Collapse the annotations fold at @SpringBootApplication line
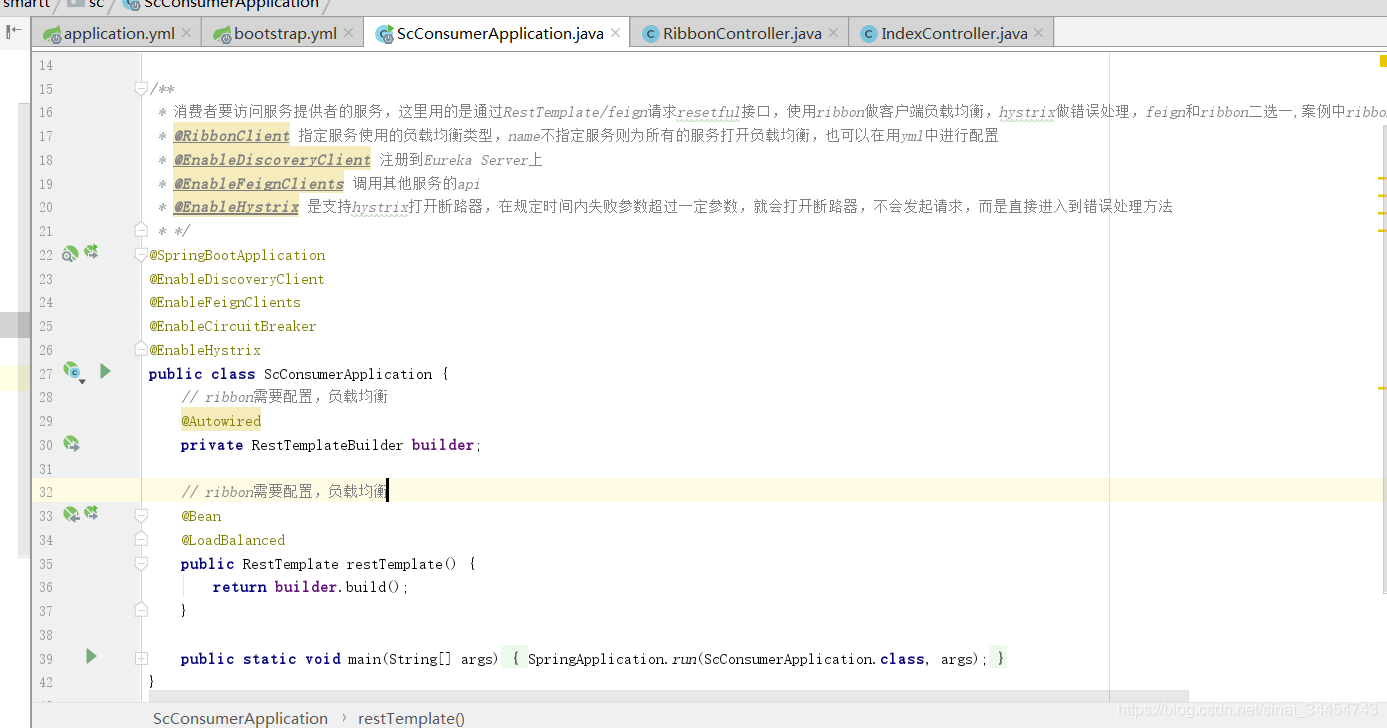This screenshot has width=1387, height=728. pos(141,255)
